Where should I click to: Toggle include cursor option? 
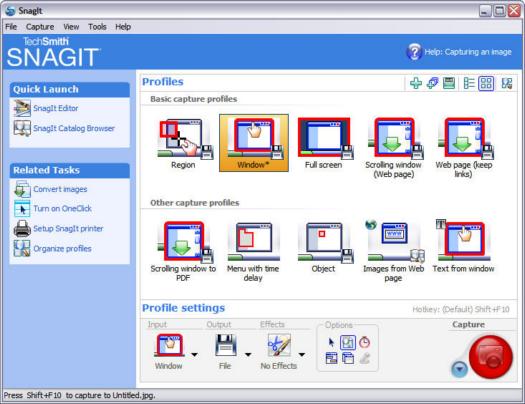pos(331,342)
